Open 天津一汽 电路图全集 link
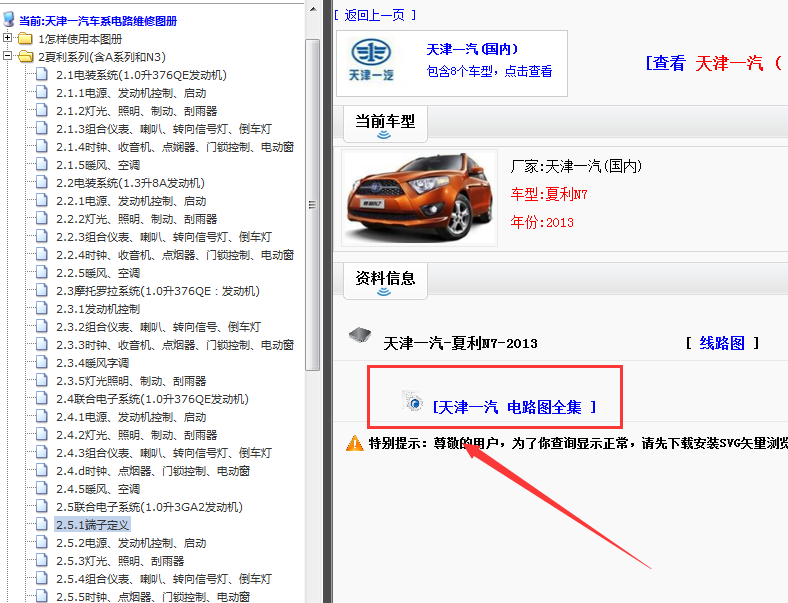 coord(514,407)
